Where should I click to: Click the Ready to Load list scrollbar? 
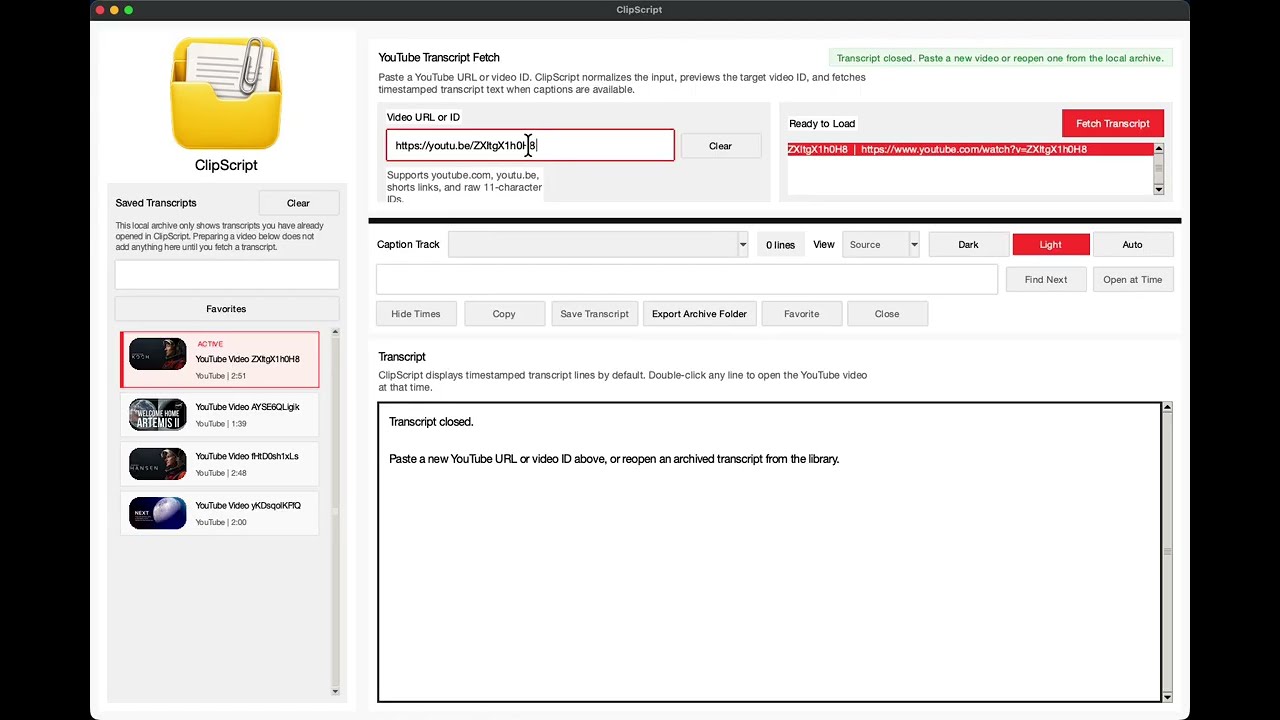pyautogui.click(x=1158, y=169)
